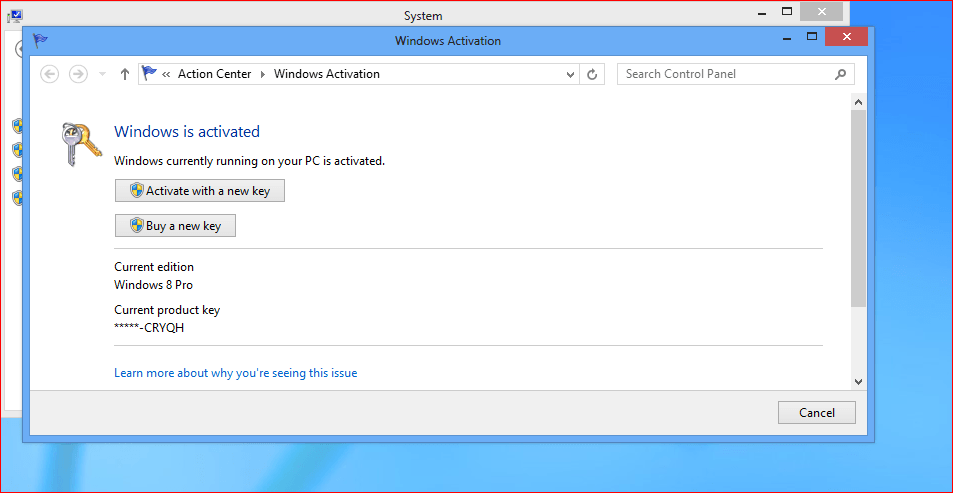953x493 pixels.
Task: Click the 'Current edition' label
Action: 154,267
